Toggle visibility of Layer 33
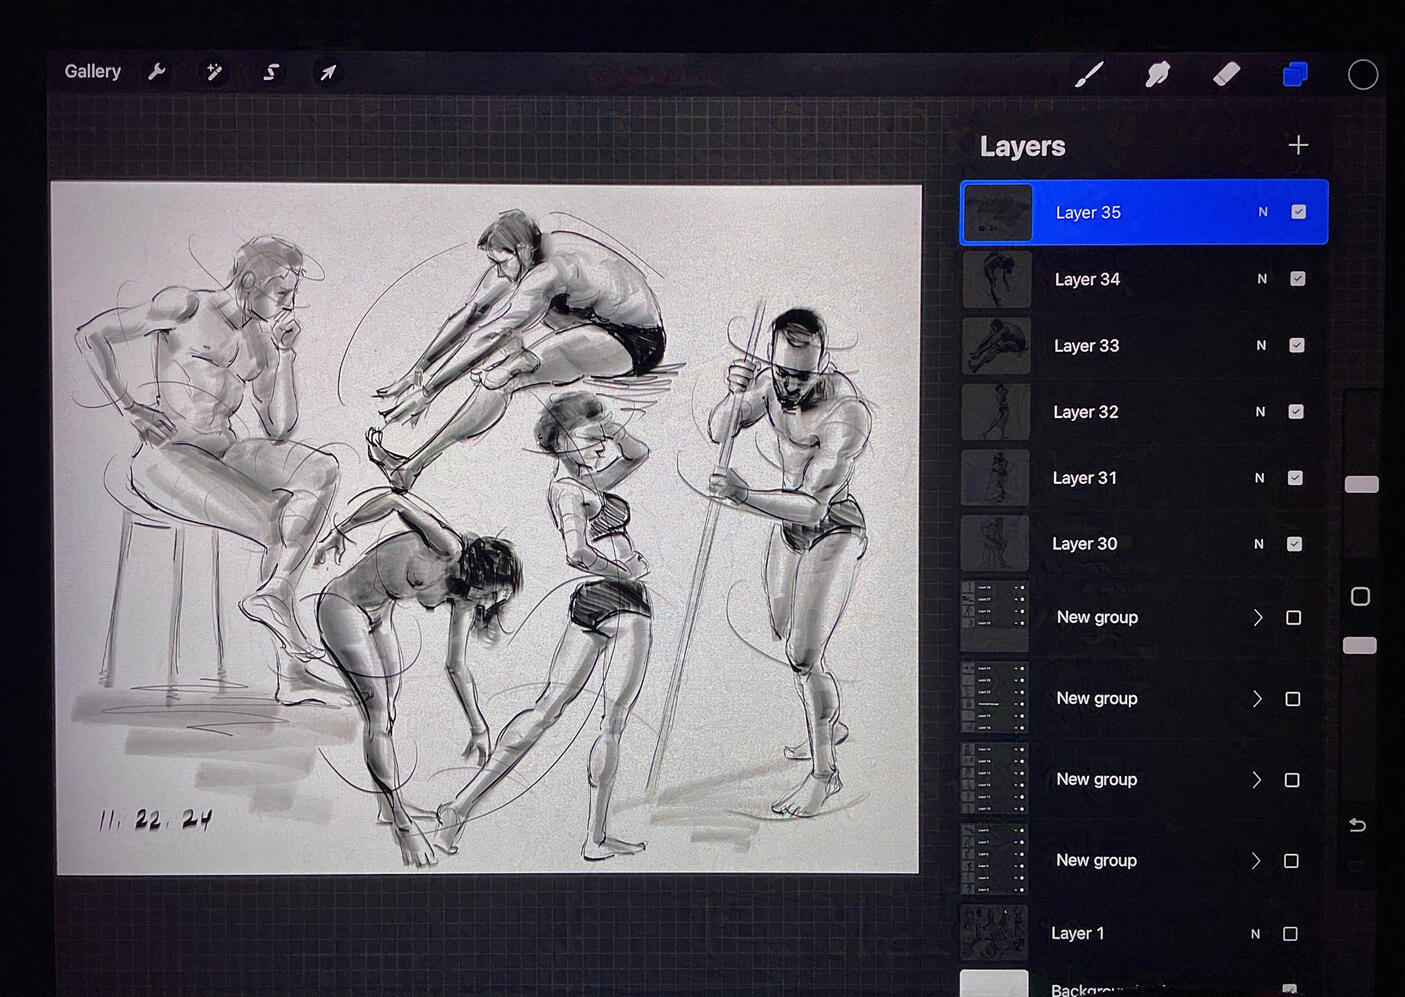Viewport: 1405px width, 997px height. coord(1297,345)
